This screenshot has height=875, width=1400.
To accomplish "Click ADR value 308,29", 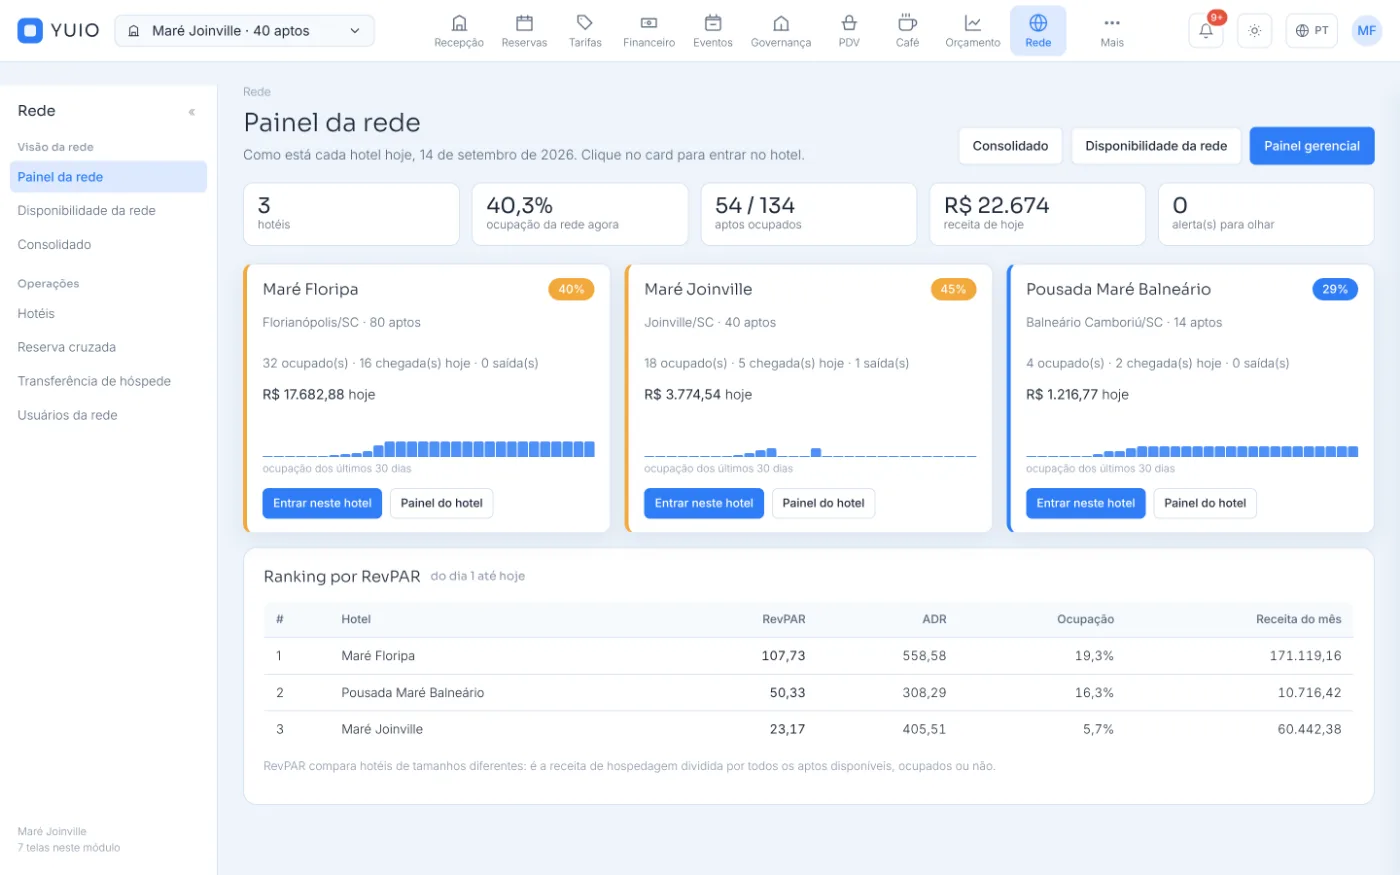I will [924, 693].
